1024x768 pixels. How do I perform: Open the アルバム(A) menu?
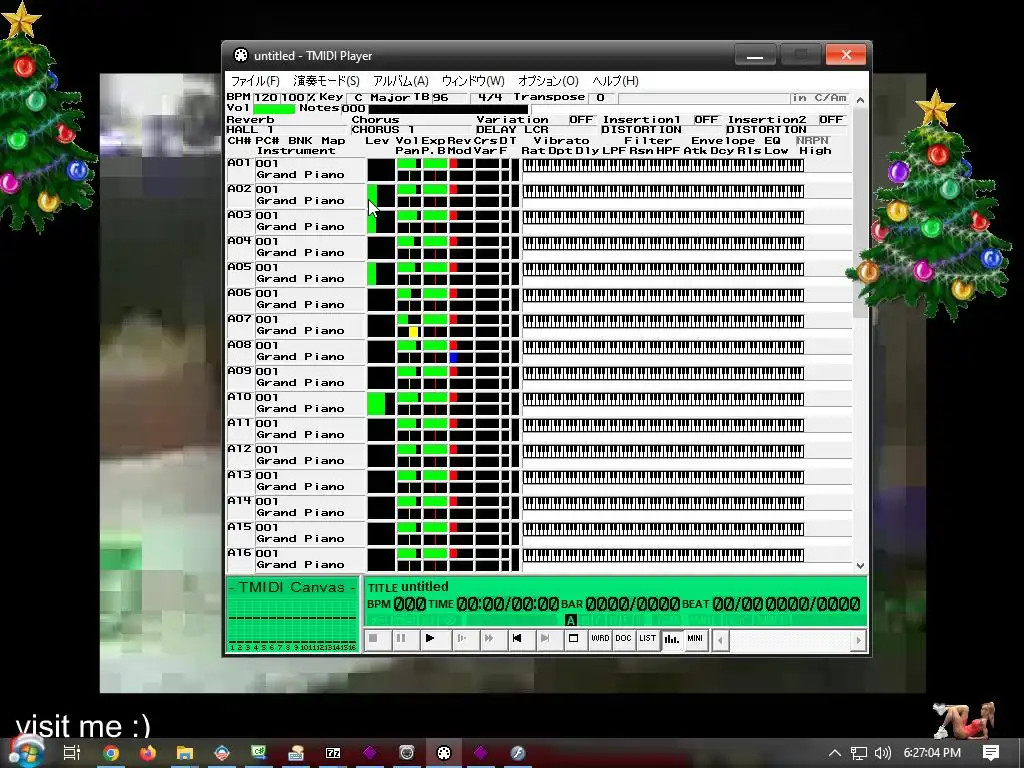click(x=401, y=81)
